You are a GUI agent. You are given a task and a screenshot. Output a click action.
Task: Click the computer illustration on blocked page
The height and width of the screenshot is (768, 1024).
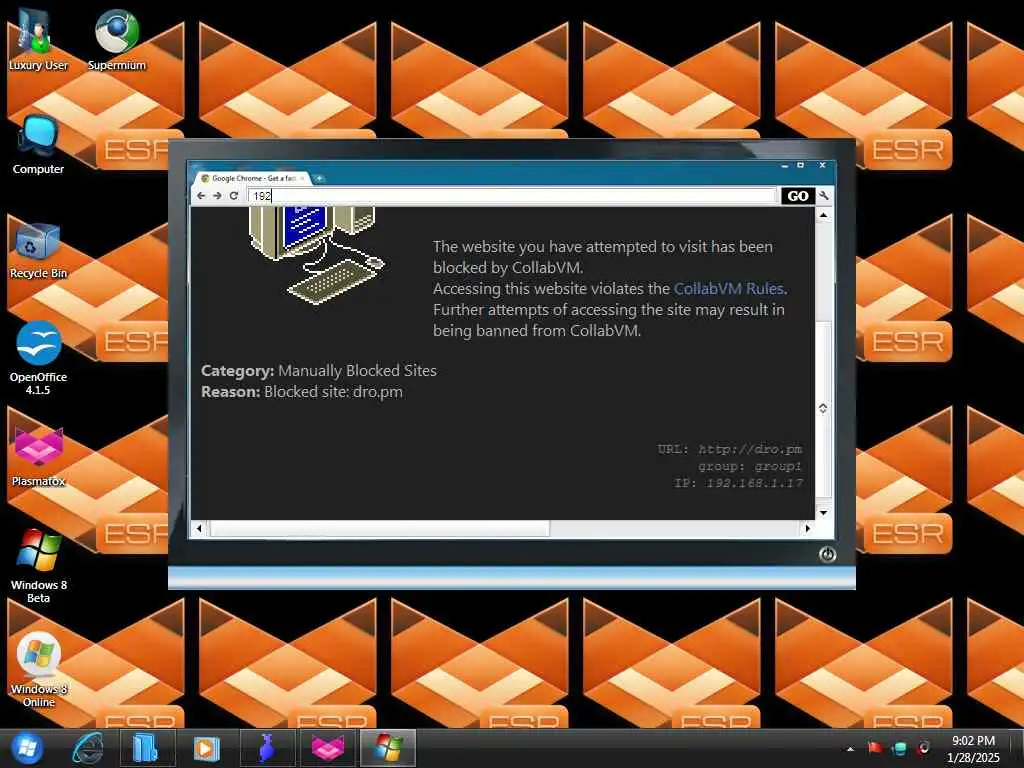pyautogui.click(x=317, y=255)
